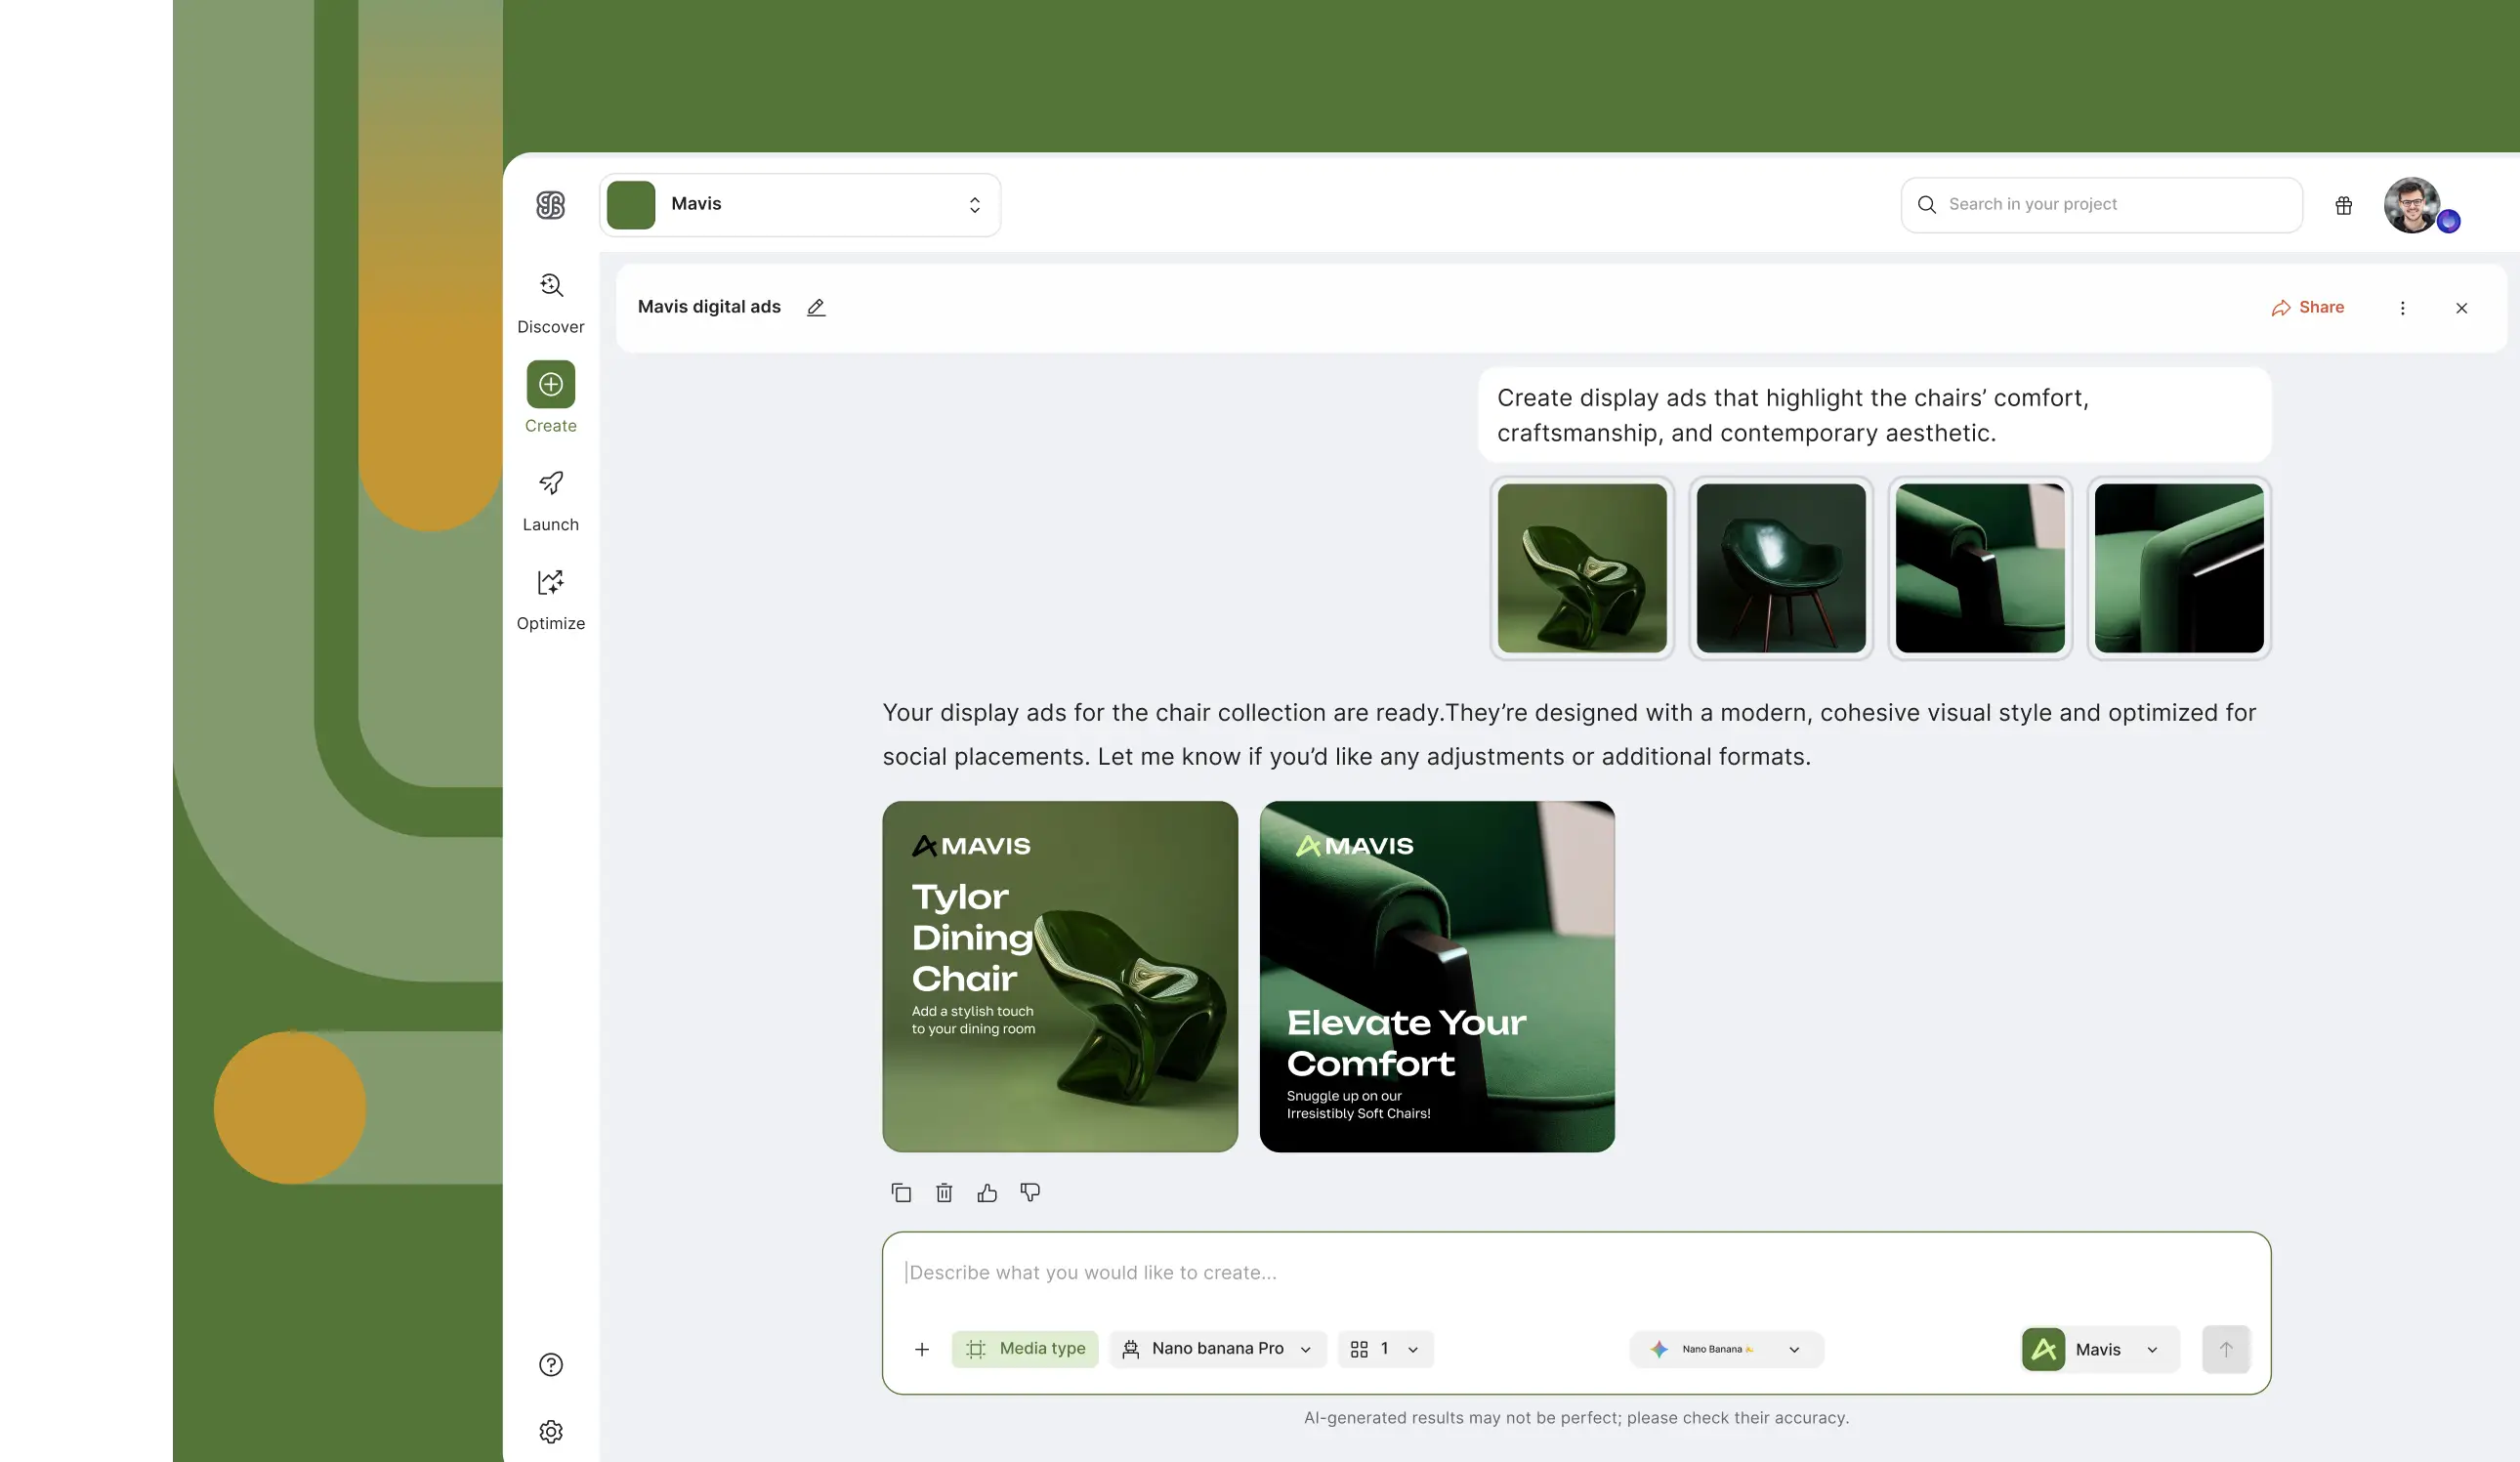The height and width of the screenshot is (1462, 2520).
Task: Expand the image count dropdown showing 1
Action: point(1385,1349)
